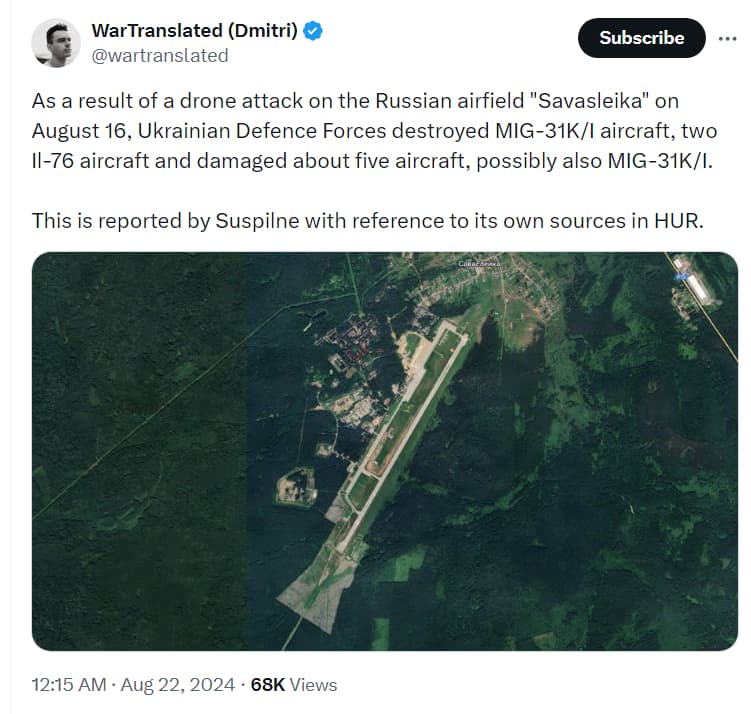Click the Cyrillic village label on the map

479,264
